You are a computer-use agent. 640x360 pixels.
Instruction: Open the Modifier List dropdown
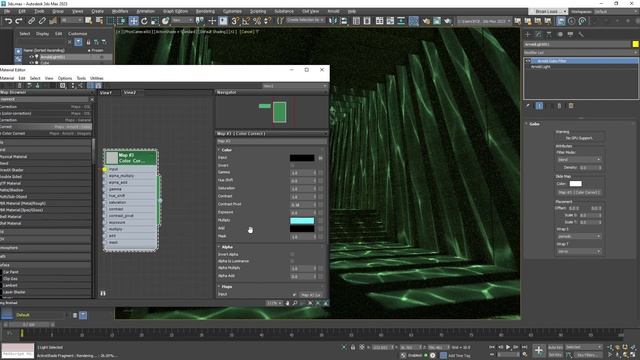[580, 53]
